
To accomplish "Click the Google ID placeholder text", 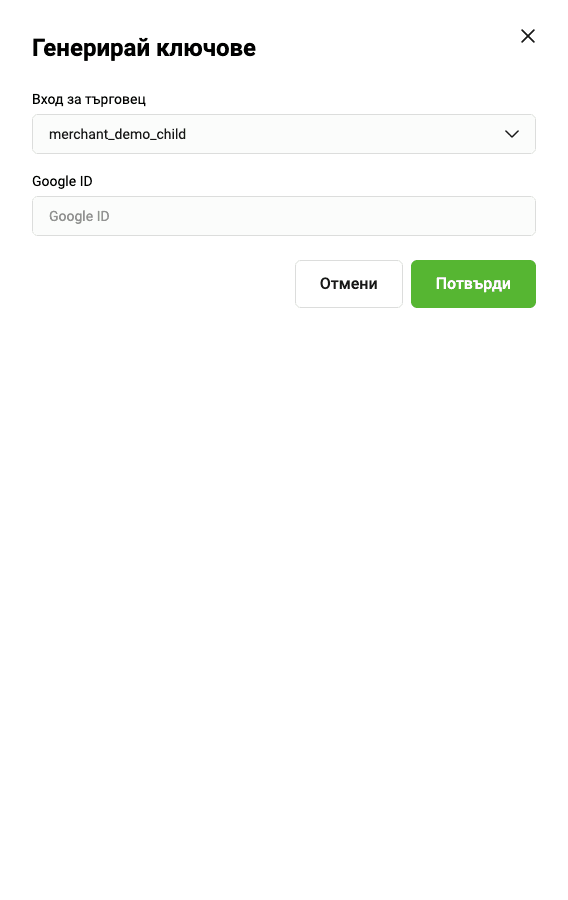I will 79,216.
